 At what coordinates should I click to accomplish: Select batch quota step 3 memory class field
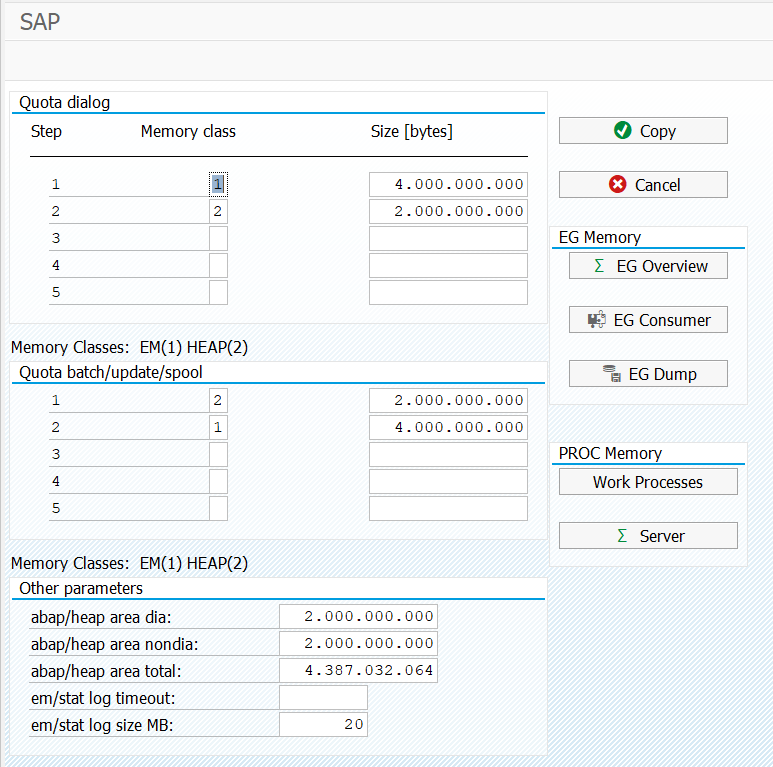tap(218, 454)
